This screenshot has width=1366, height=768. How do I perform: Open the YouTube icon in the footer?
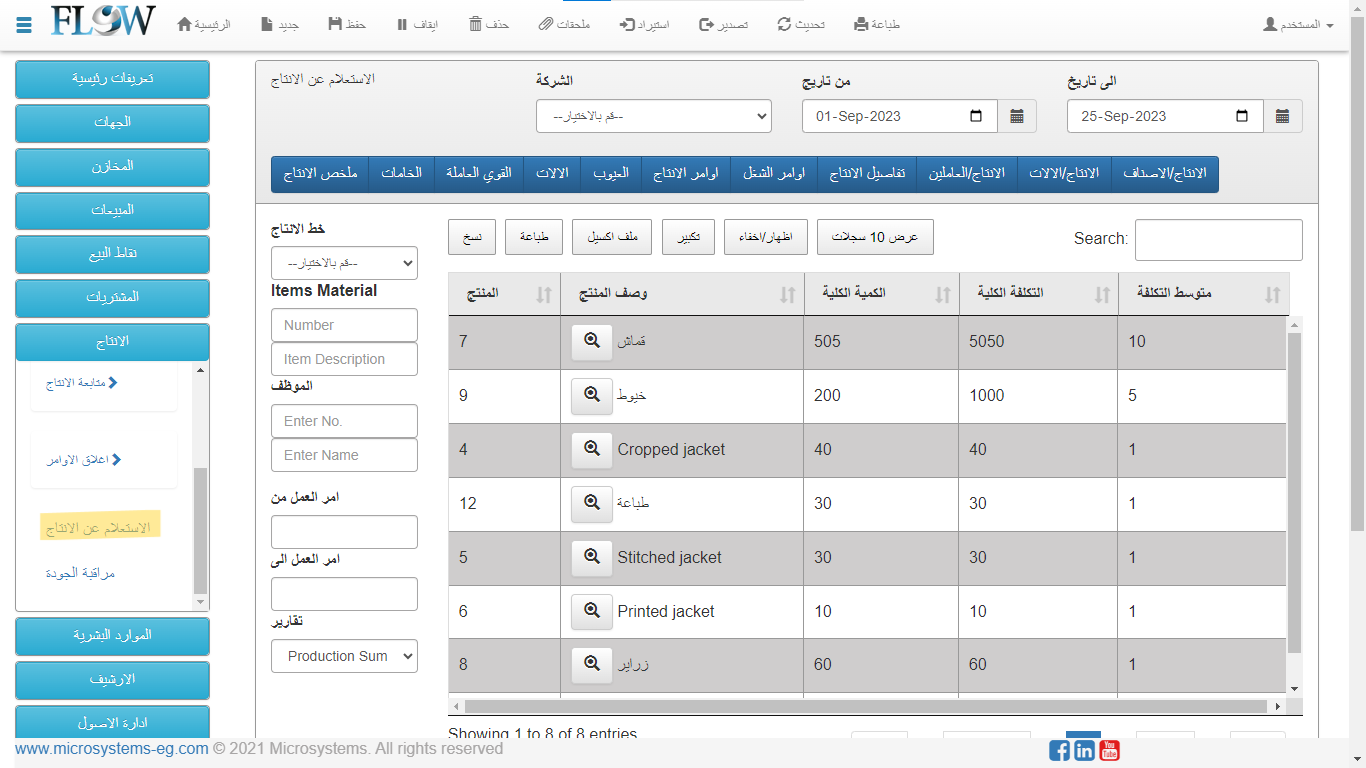coord(1109,750)
